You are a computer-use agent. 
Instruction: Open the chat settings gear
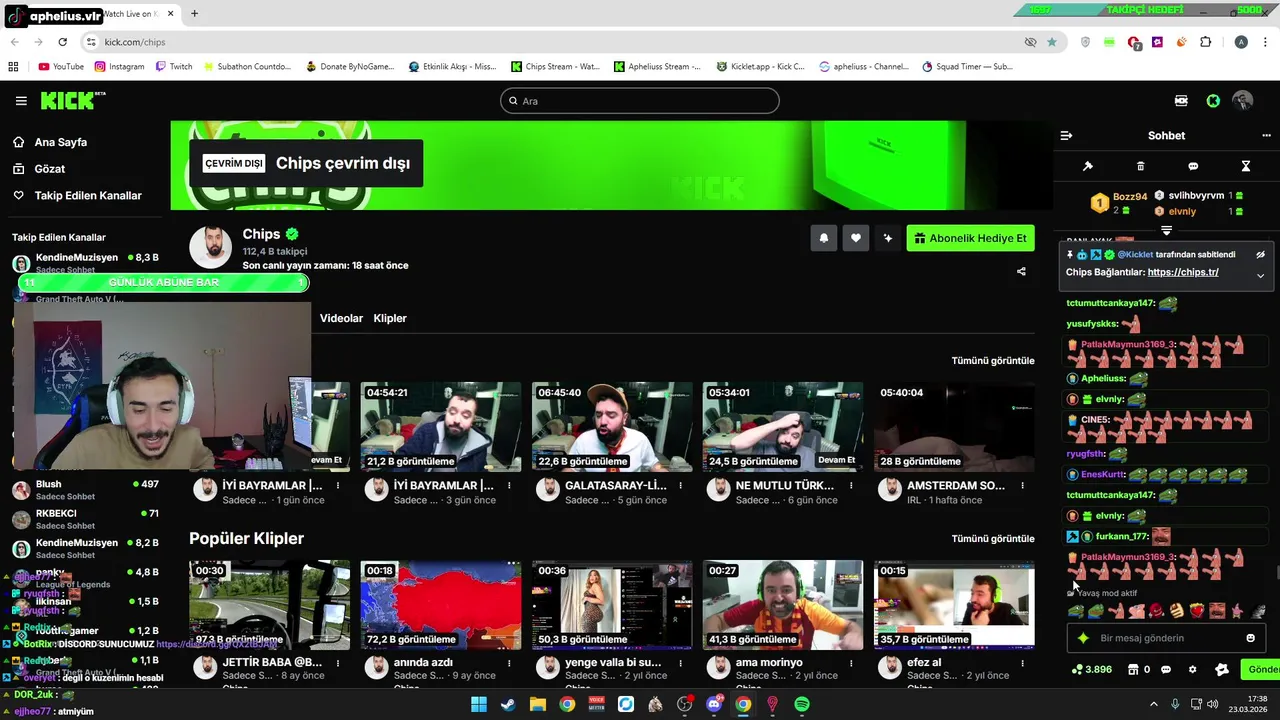pos(1192,670)
